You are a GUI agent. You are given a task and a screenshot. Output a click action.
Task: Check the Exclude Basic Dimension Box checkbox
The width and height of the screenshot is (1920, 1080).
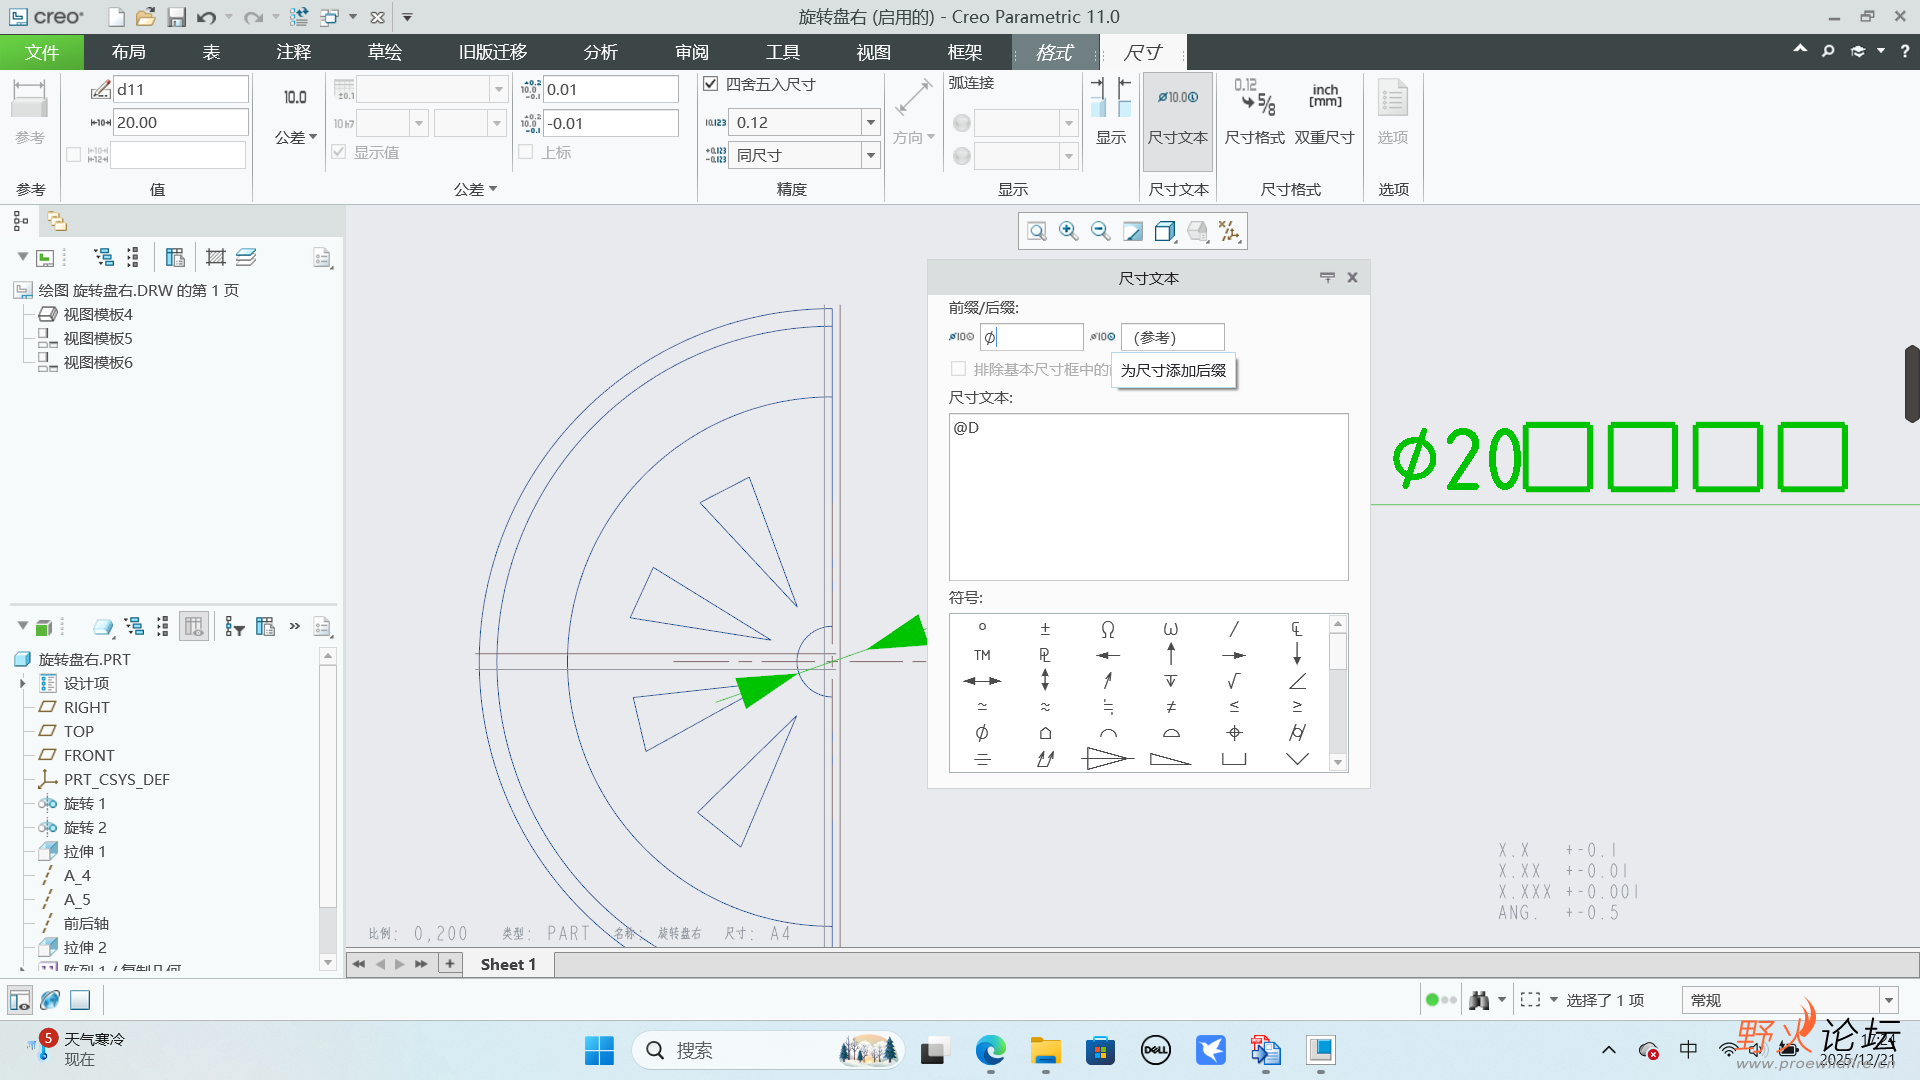pos(958,369)
